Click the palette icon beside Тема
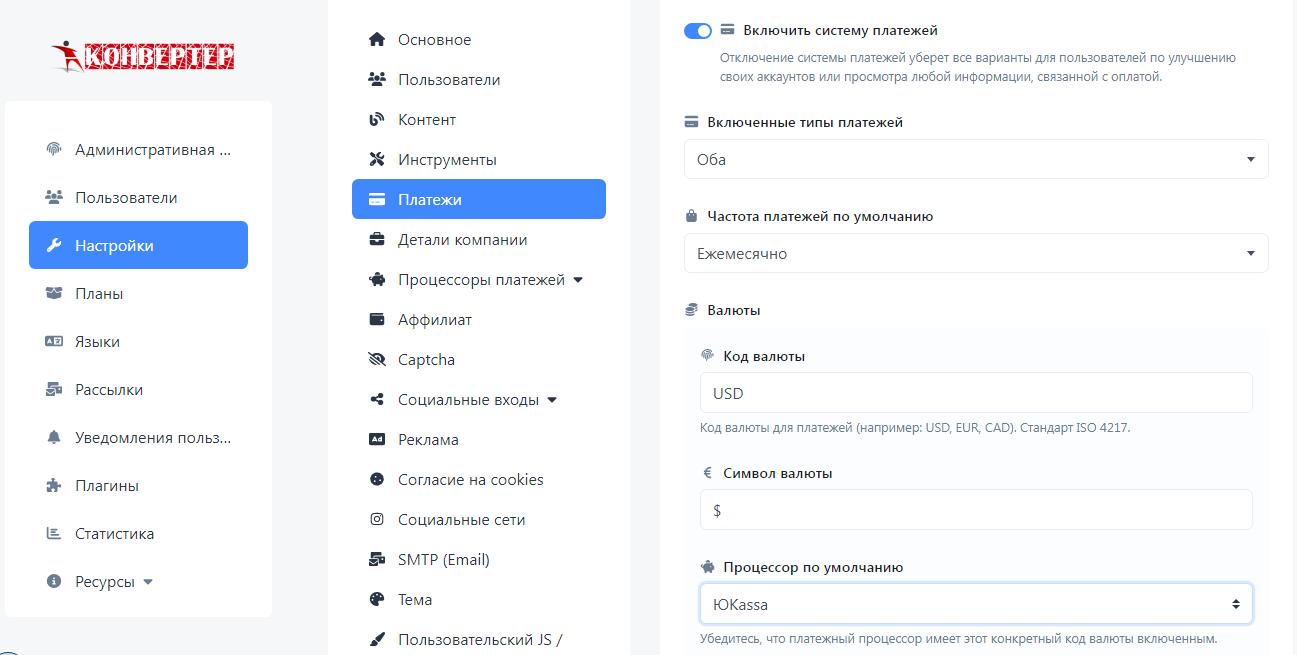The height and width of the screenshot is (655, 1297). pos(377,600)
